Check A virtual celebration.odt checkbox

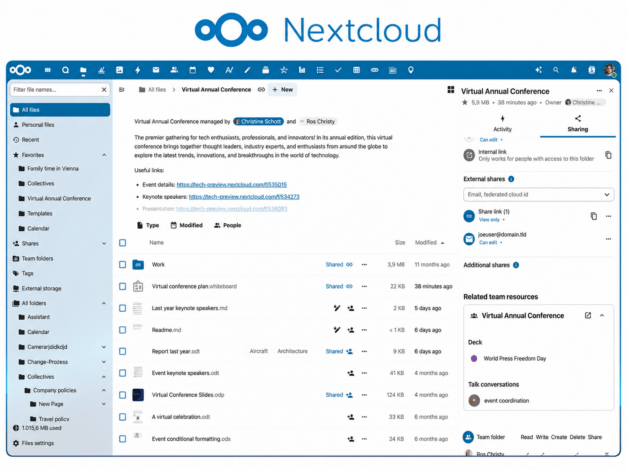pyautogui.click(x=123, y=417)
